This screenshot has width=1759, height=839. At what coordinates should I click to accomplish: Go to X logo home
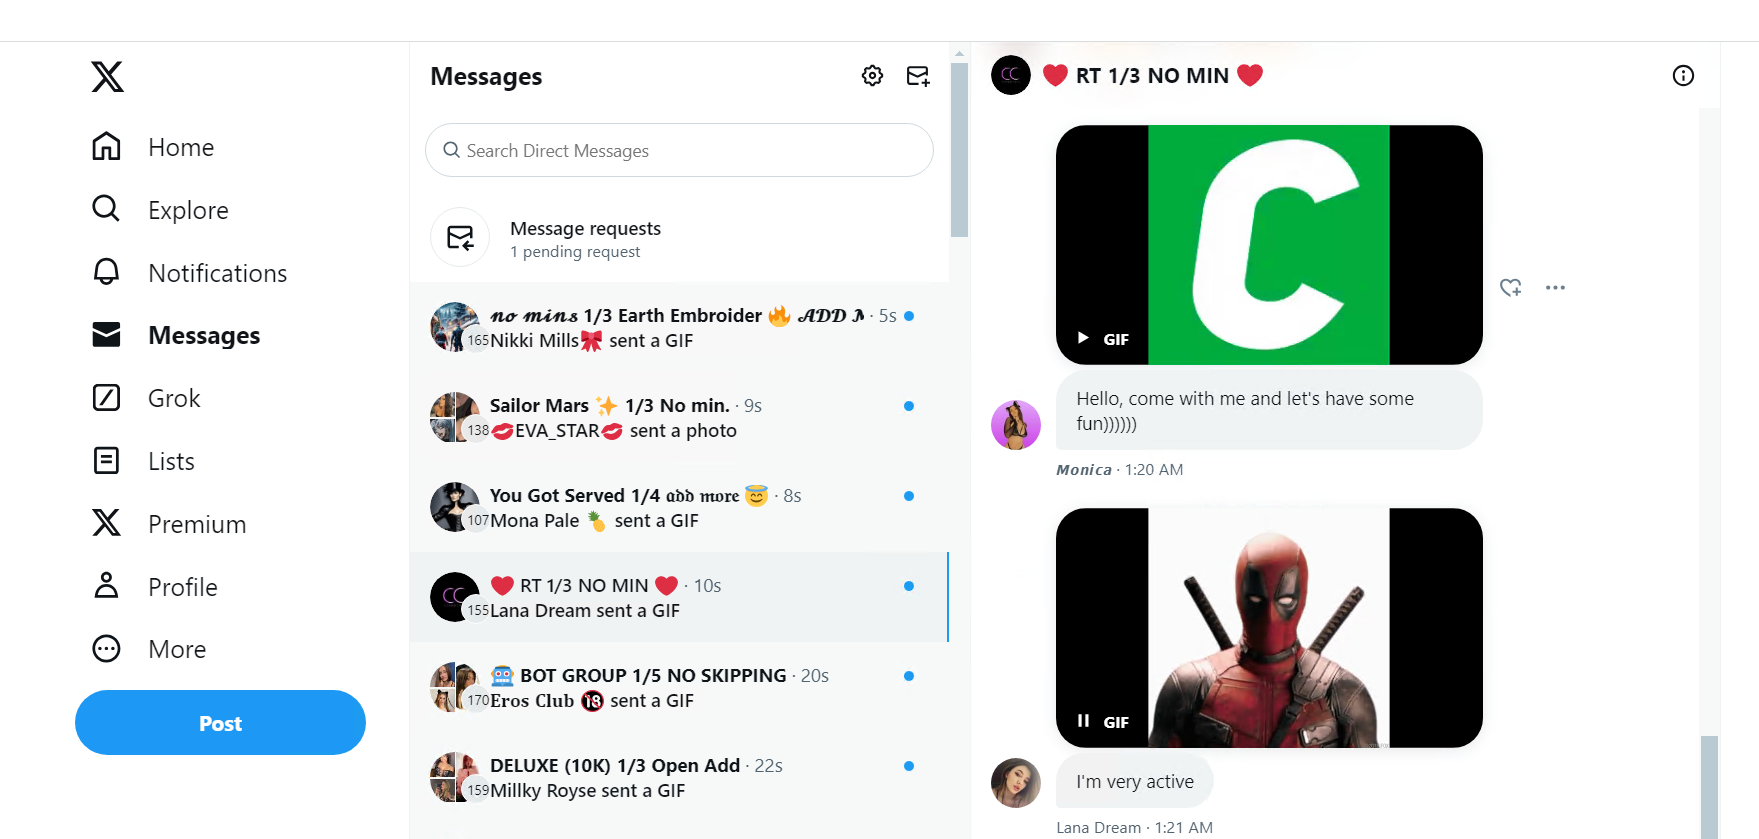point(107,77)
